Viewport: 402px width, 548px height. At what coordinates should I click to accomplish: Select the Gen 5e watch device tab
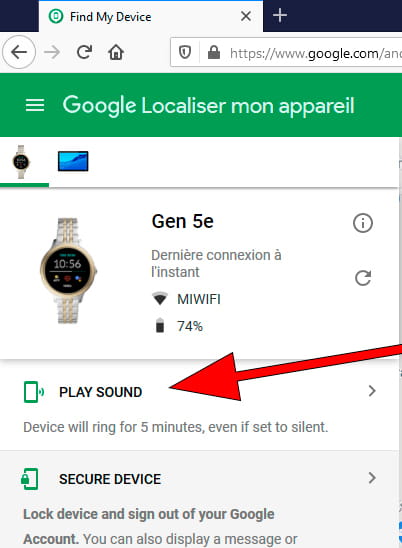pos(21,162)
